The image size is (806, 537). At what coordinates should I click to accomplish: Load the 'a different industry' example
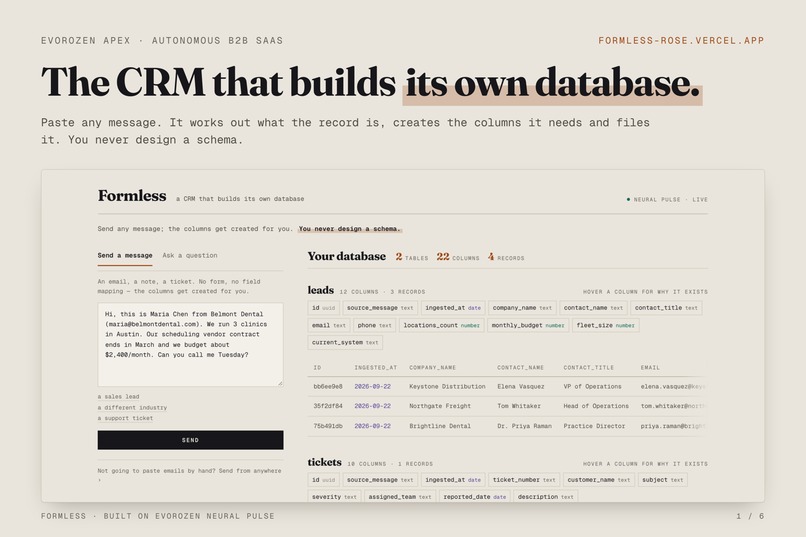click(x=132, y=408)
